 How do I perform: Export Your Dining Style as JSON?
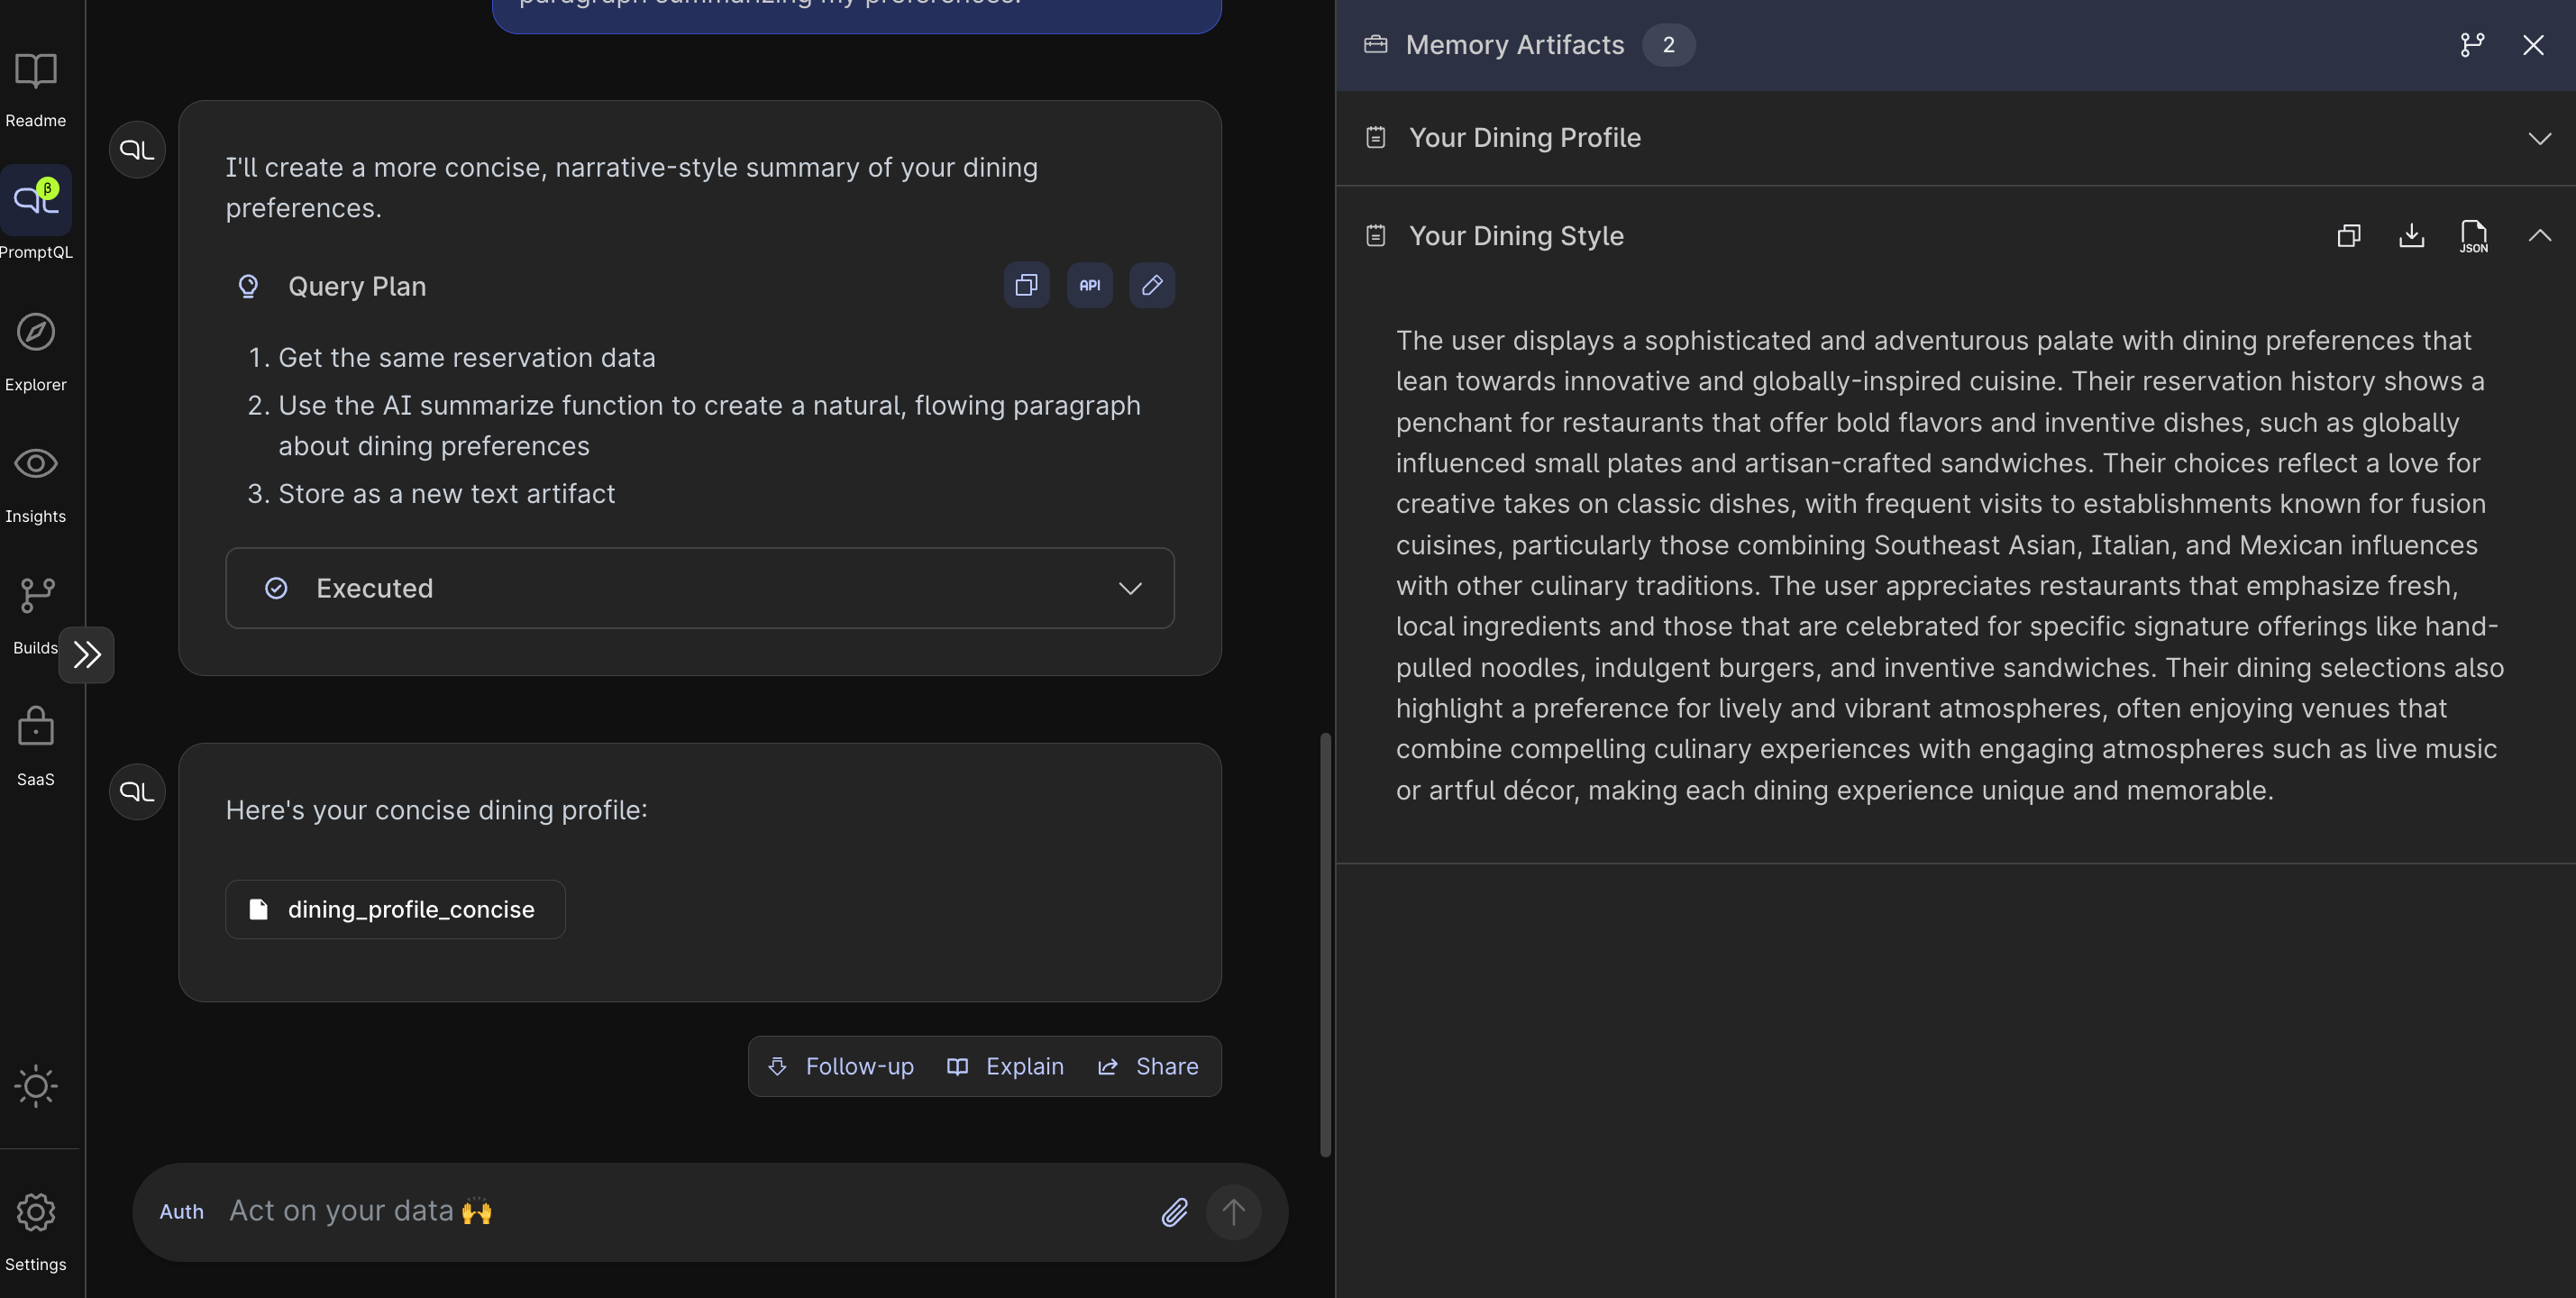pyautogui.click(x=2473, y=236)
